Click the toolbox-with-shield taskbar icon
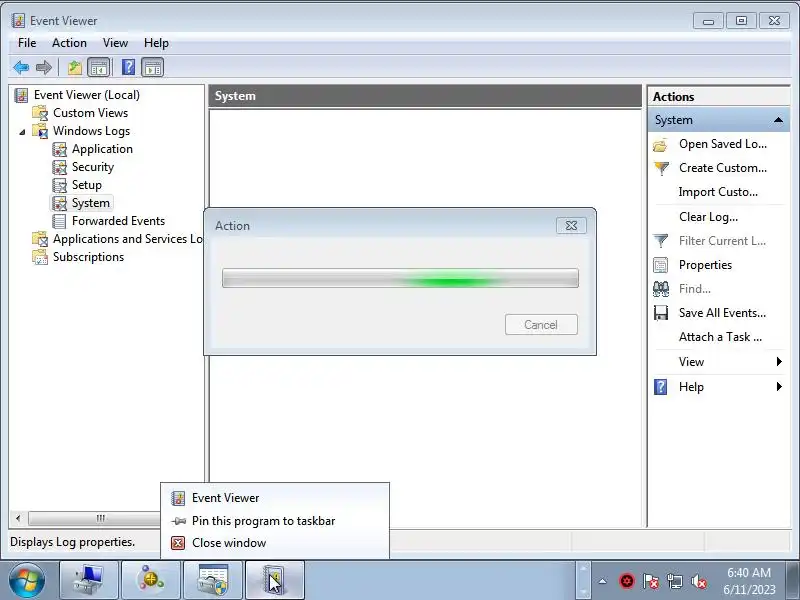800x600 pixels. point(213,580)
